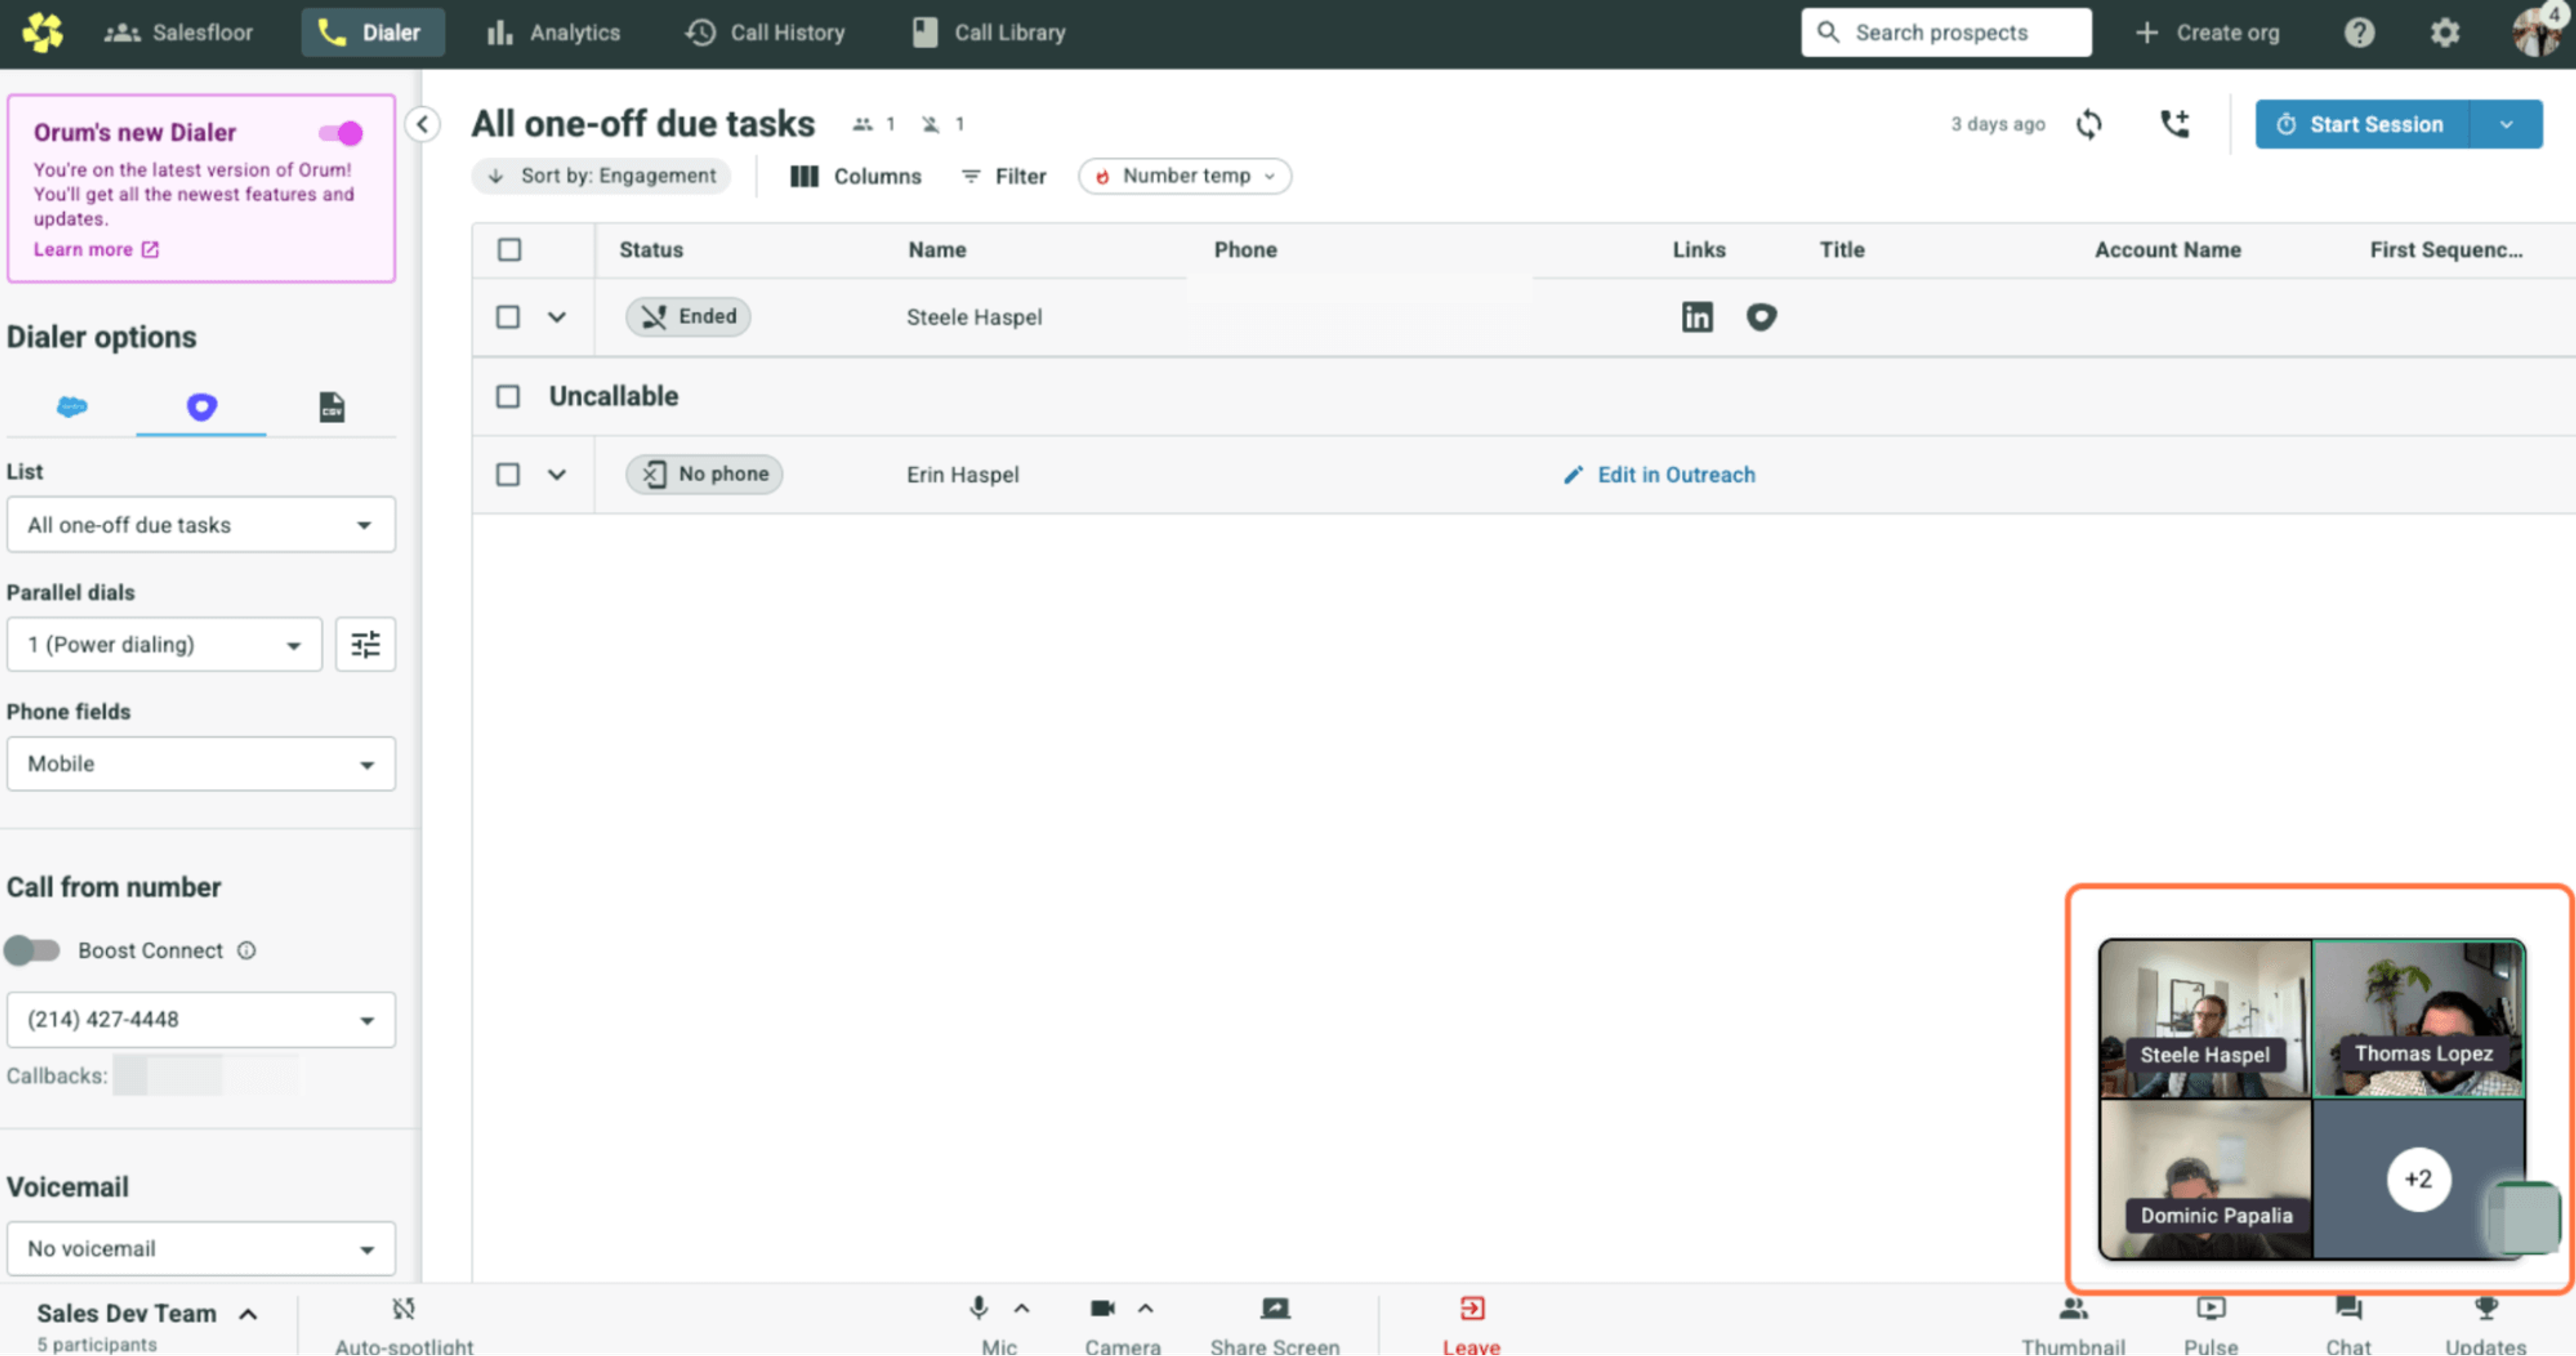Open the help question mark icon
Image resolution: width=2576 pixels, height=1356 pixels.
pyautogui.click(x=2359, y=33)
